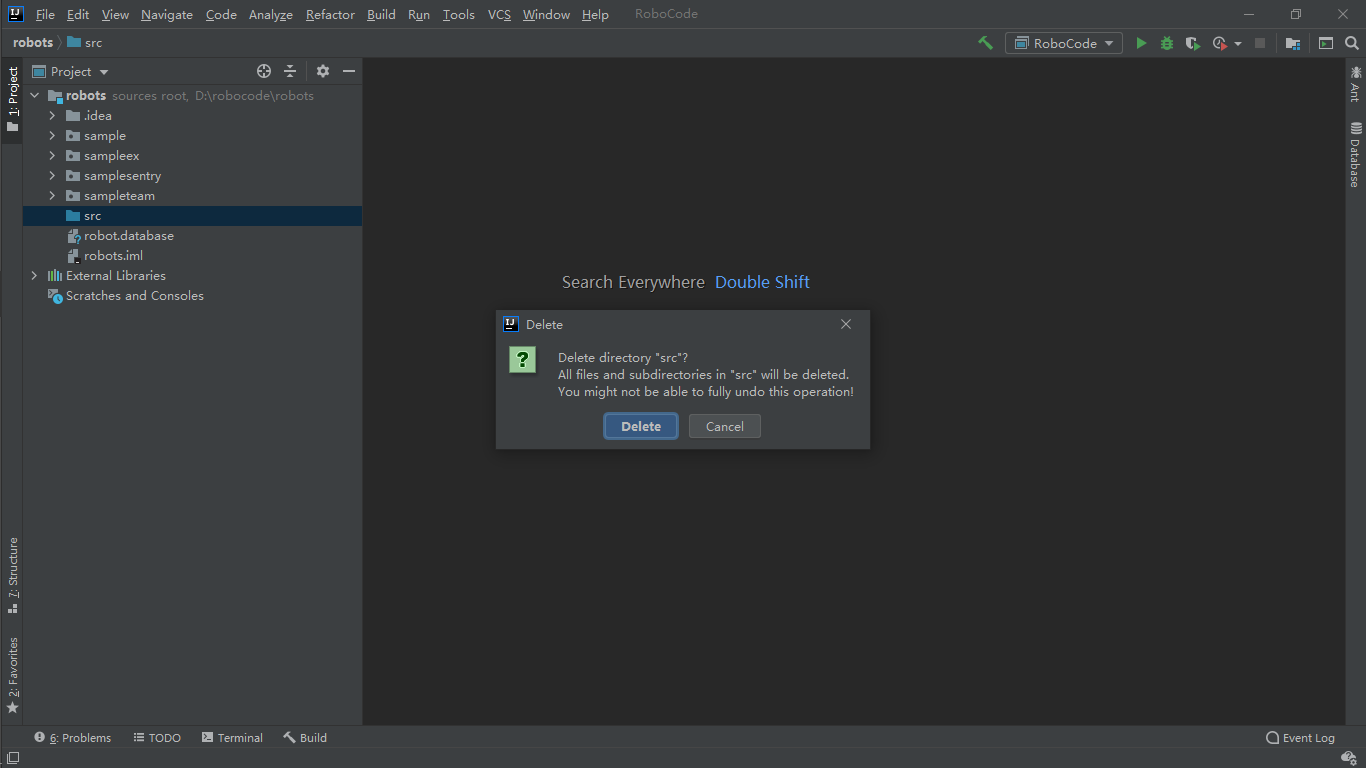Collapse the robots root node
Screen dimensions: 1366x768
(x=35, y=96)
